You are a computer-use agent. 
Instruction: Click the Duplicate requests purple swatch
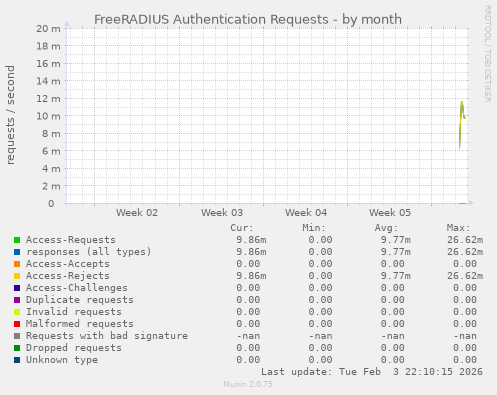point(17,300)
